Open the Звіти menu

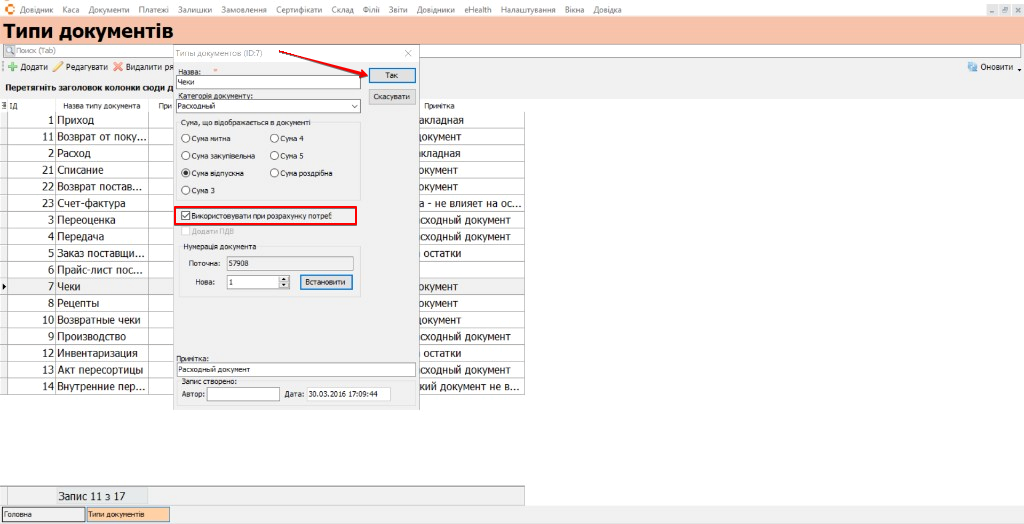(x=398, y=10)
